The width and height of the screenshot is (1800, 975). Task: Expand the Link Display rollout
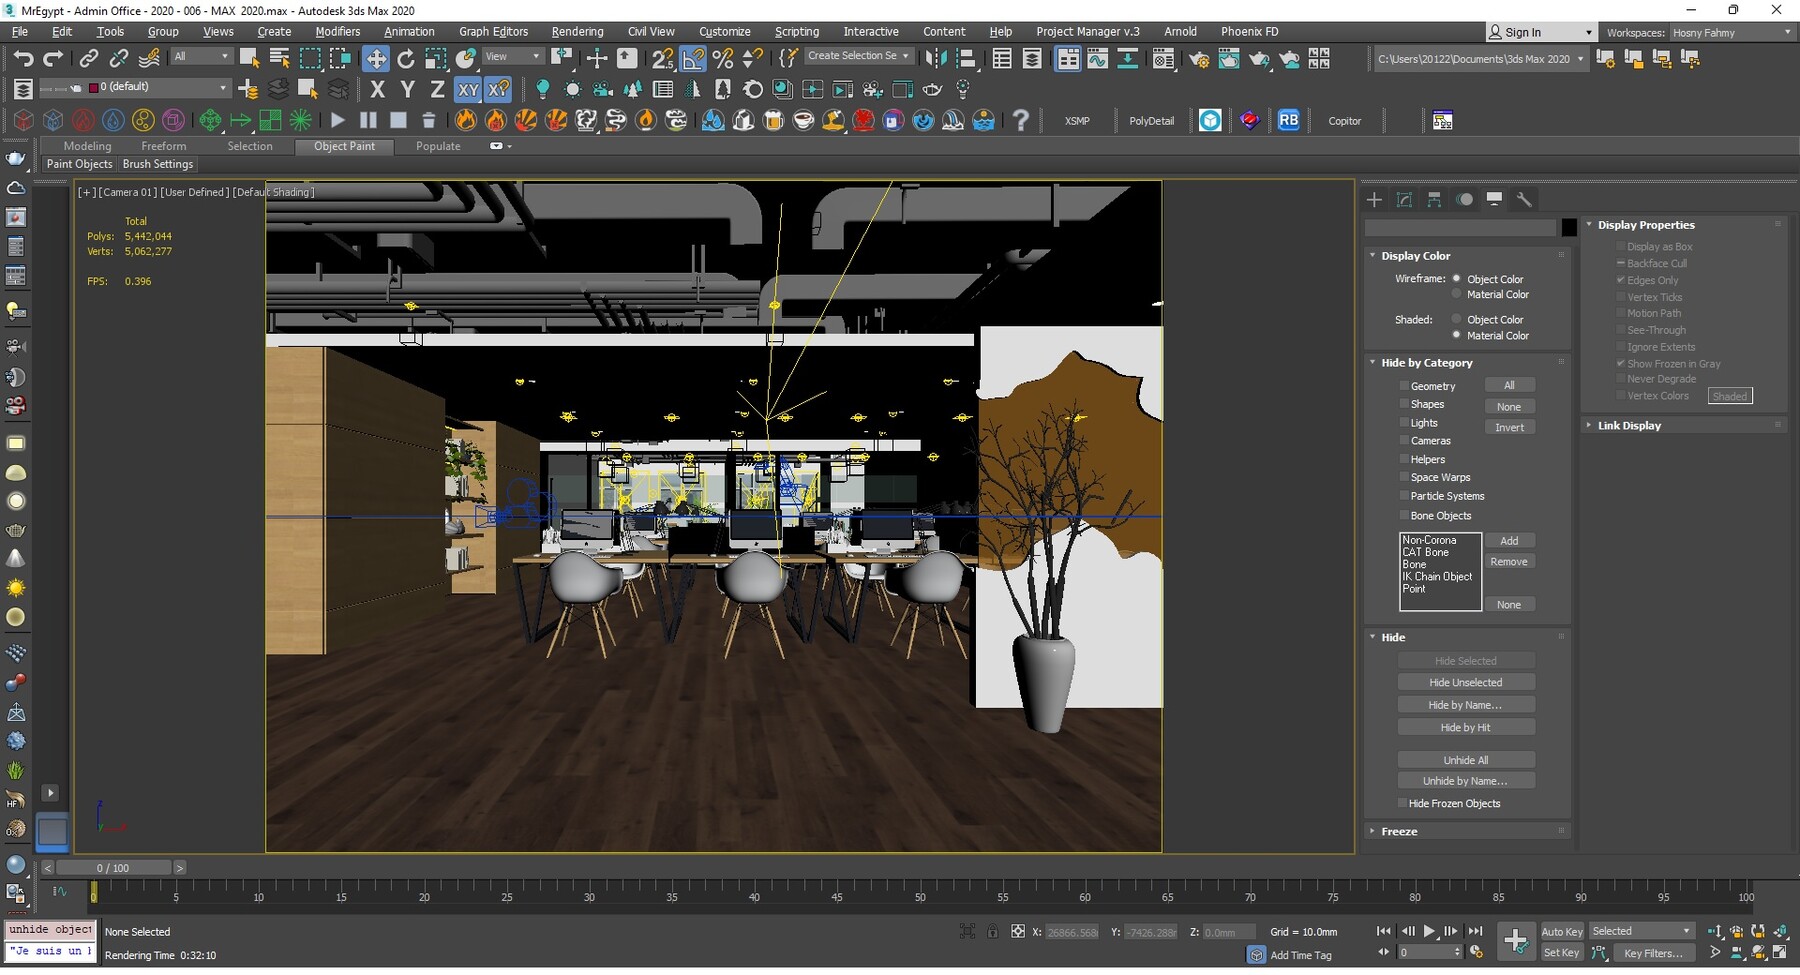pyautogui.click(x=1590, y=425)
